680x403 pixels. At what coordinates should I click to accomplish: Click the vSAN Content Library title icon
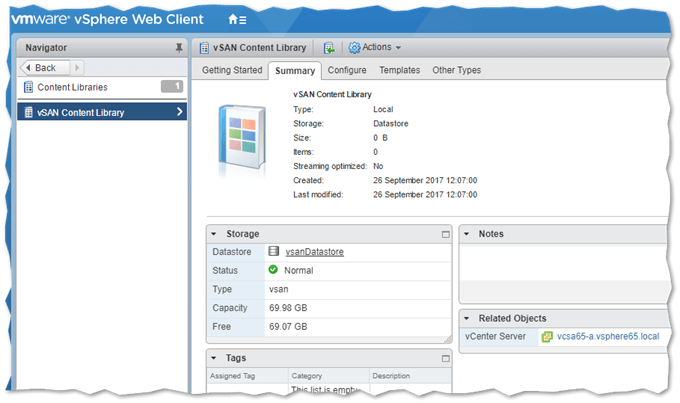pyautogui.click(x=204, y=48)
